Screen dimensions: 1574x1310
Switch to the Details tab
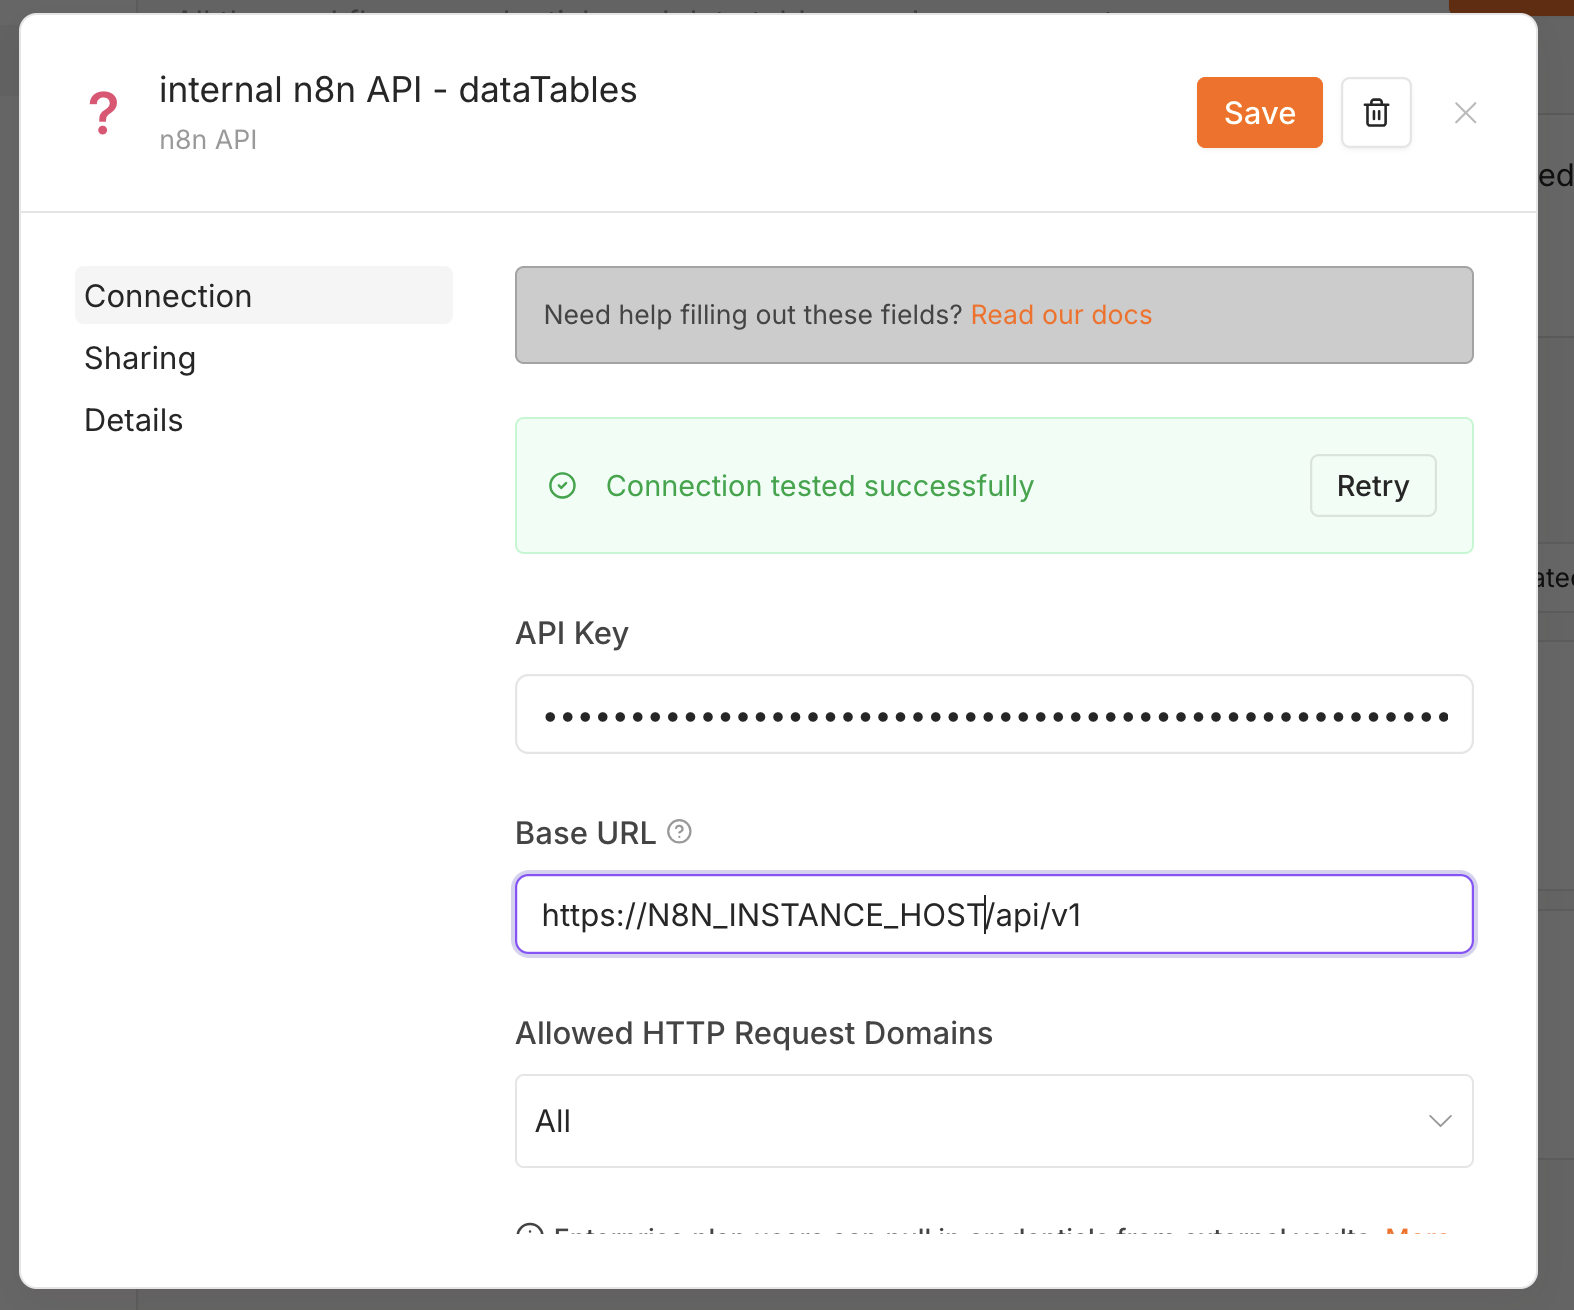134,420
